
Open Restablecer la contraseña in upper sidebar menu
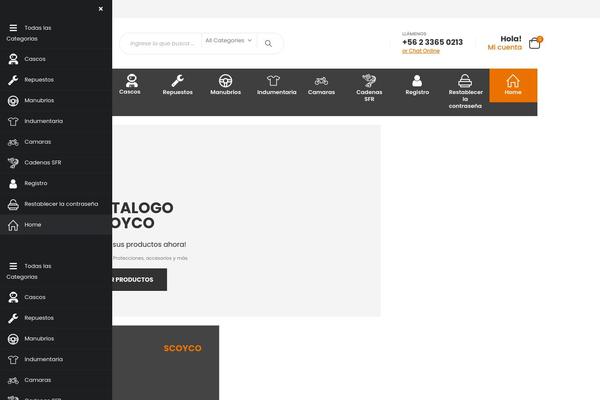coord(56,204)
